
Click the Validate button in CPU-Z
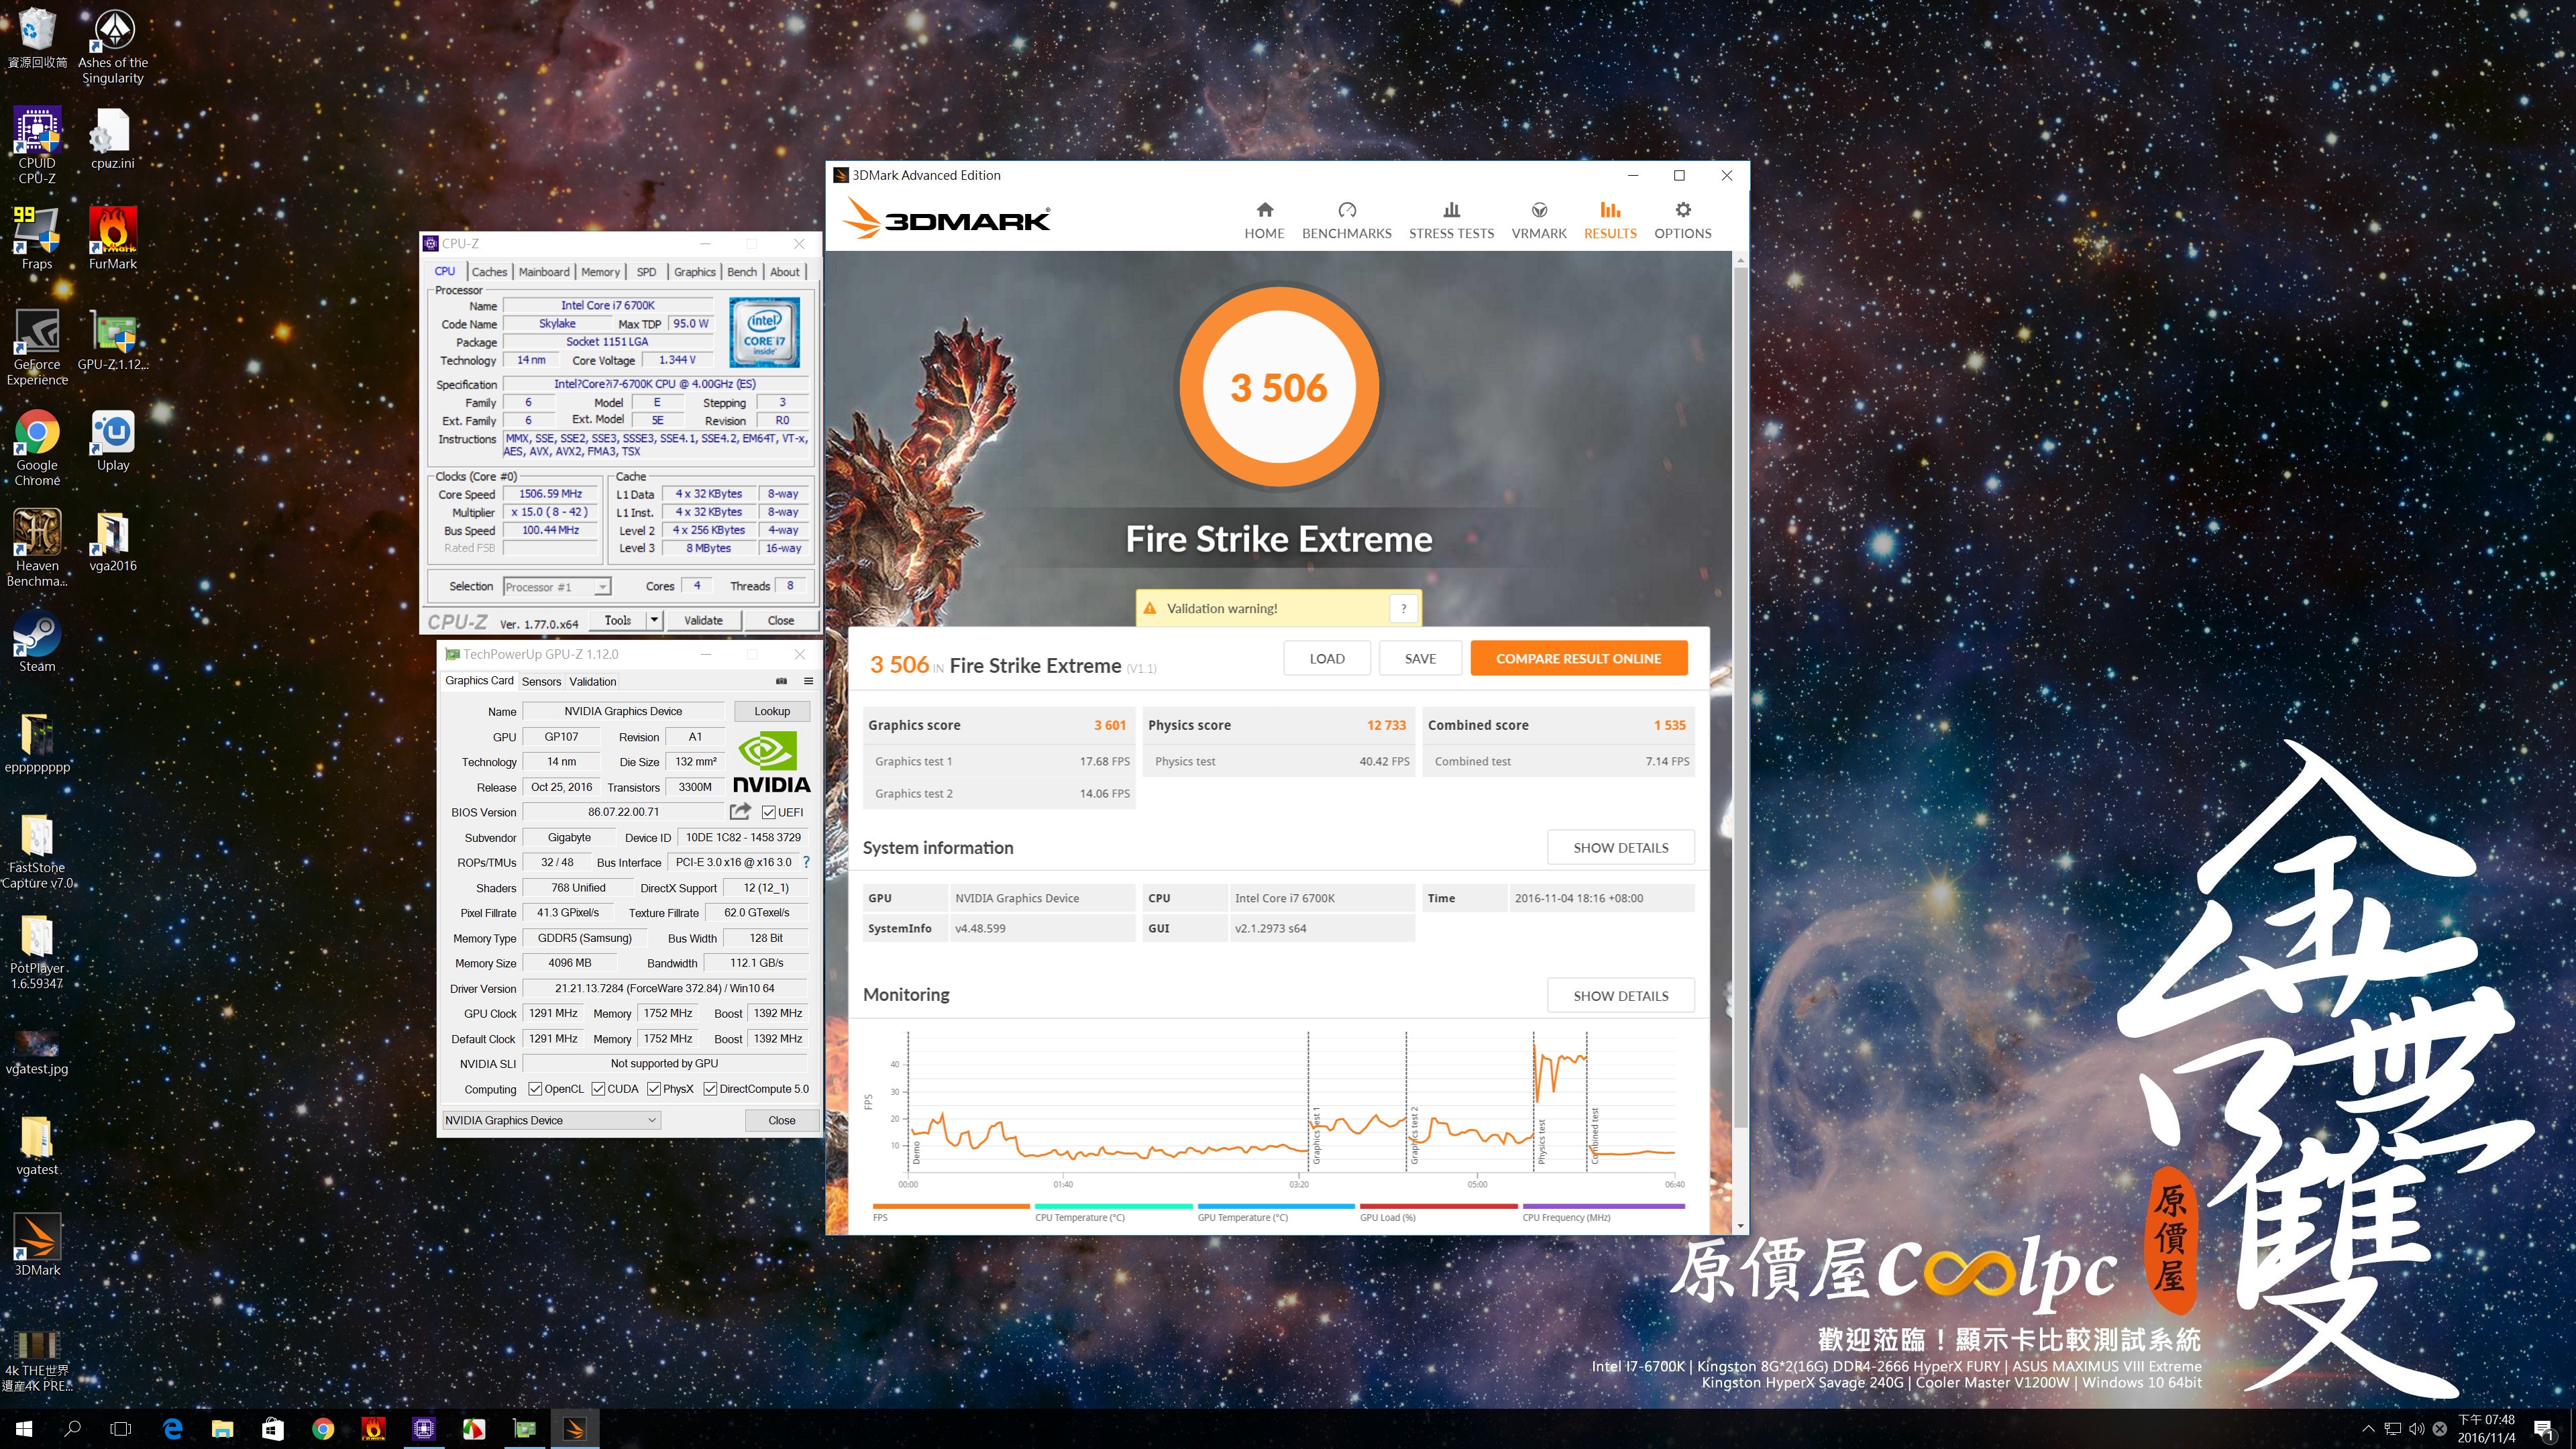pos(703,620)
